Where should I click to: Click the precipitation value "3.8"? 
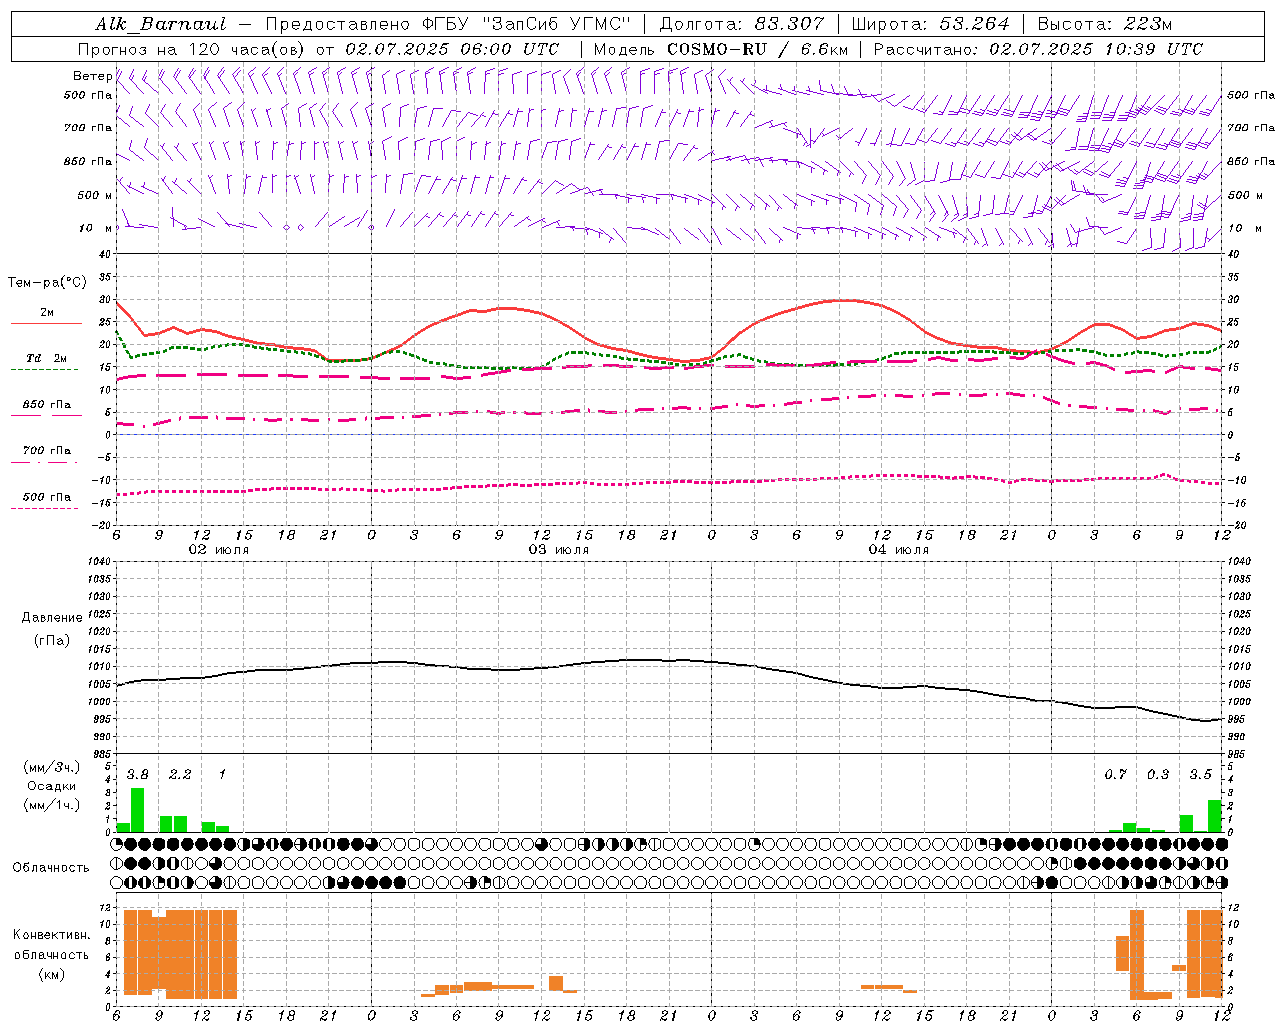[x=138, y=774]
